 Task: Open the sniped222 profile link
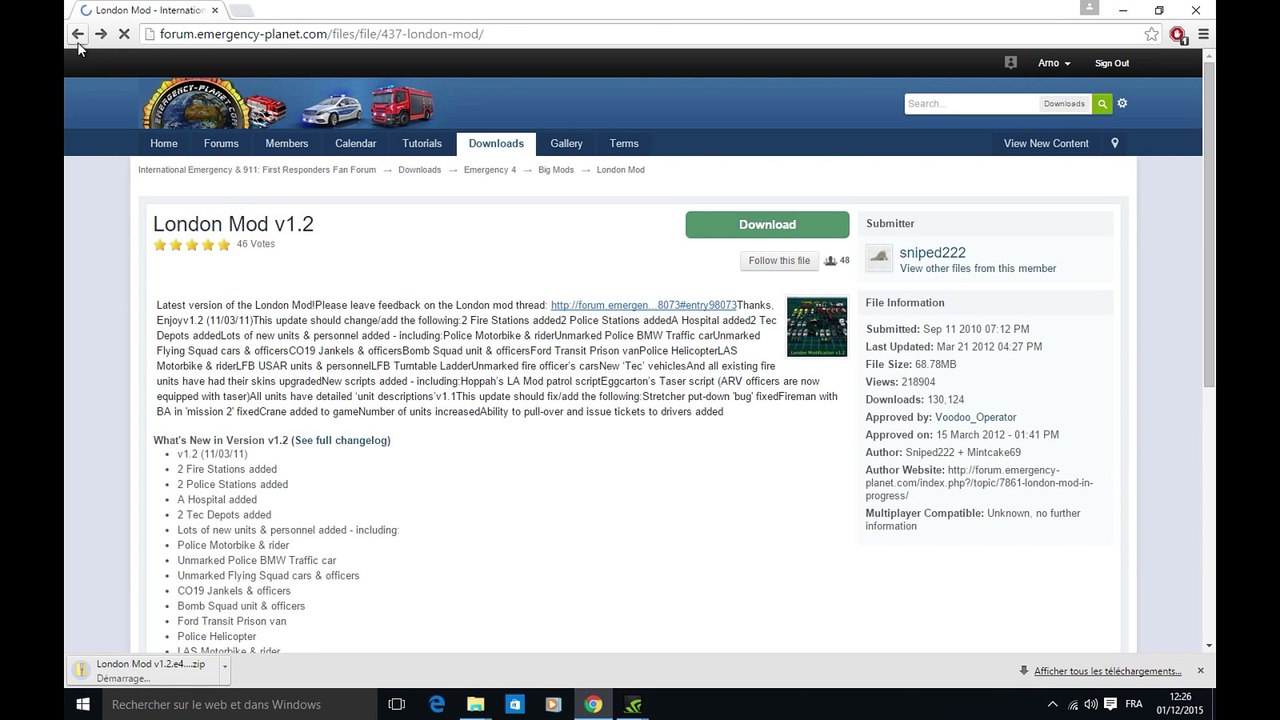(932, 253)
